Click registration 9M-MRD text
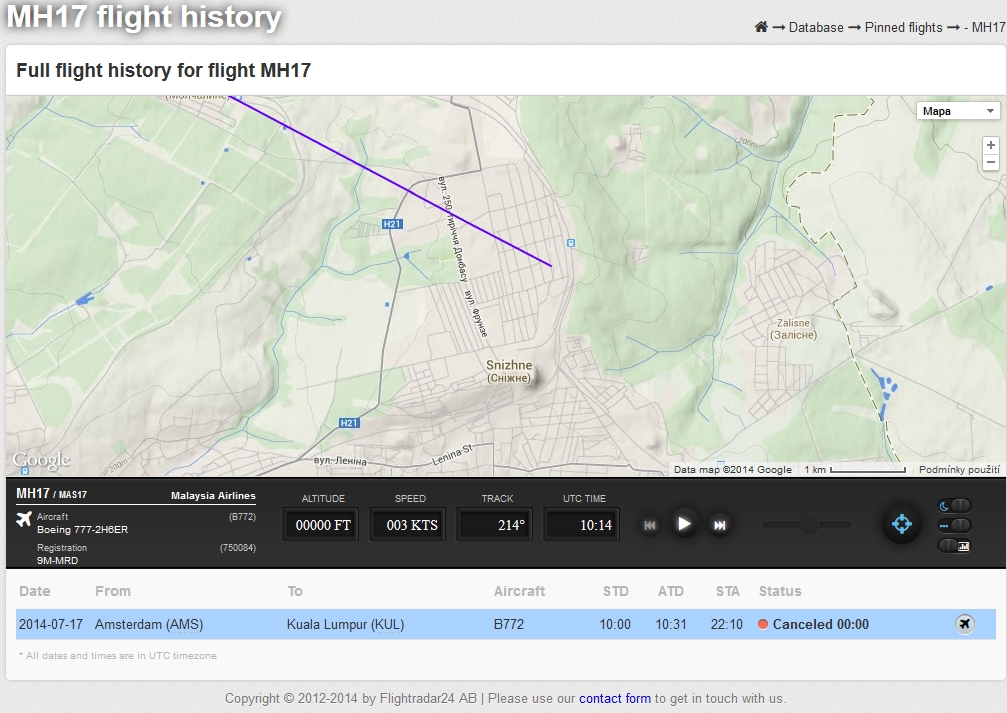 57,560
